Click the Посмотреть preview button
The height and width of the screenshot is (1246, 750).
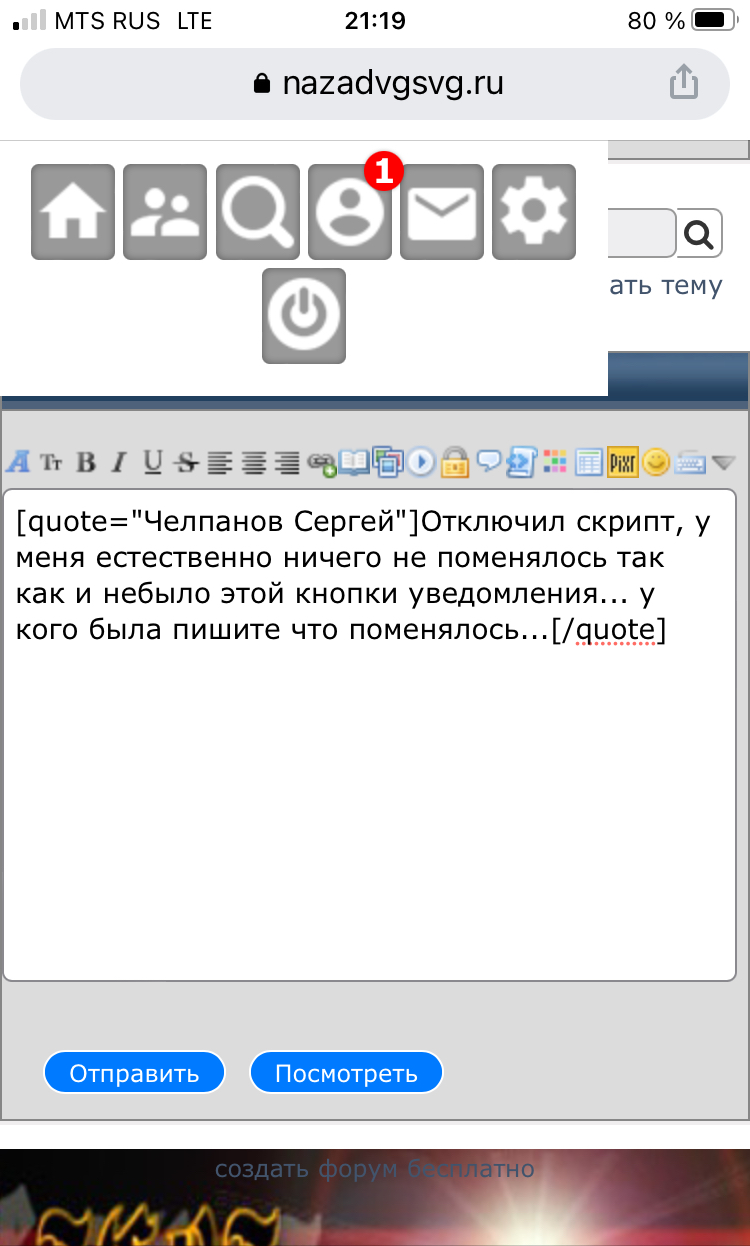346,1073
